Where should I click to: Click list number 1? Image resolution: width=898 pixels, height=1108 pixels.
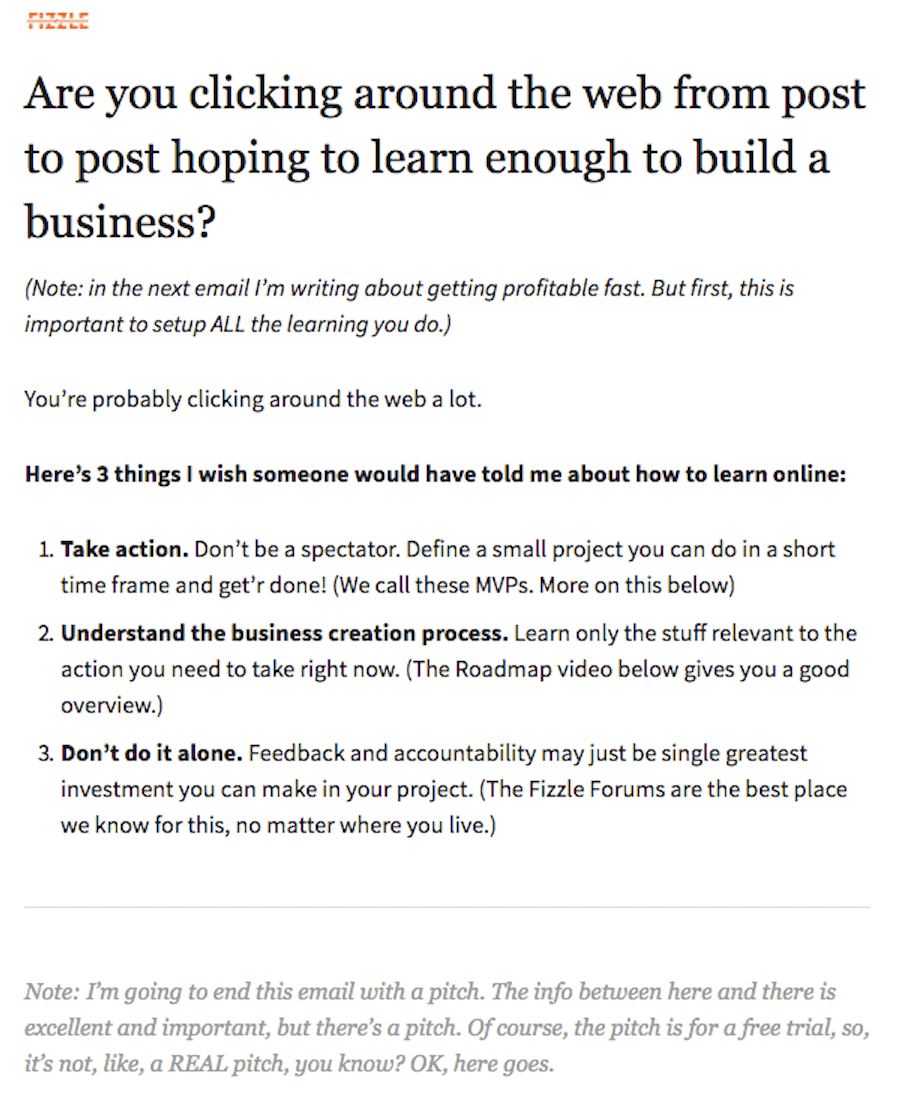46,549
